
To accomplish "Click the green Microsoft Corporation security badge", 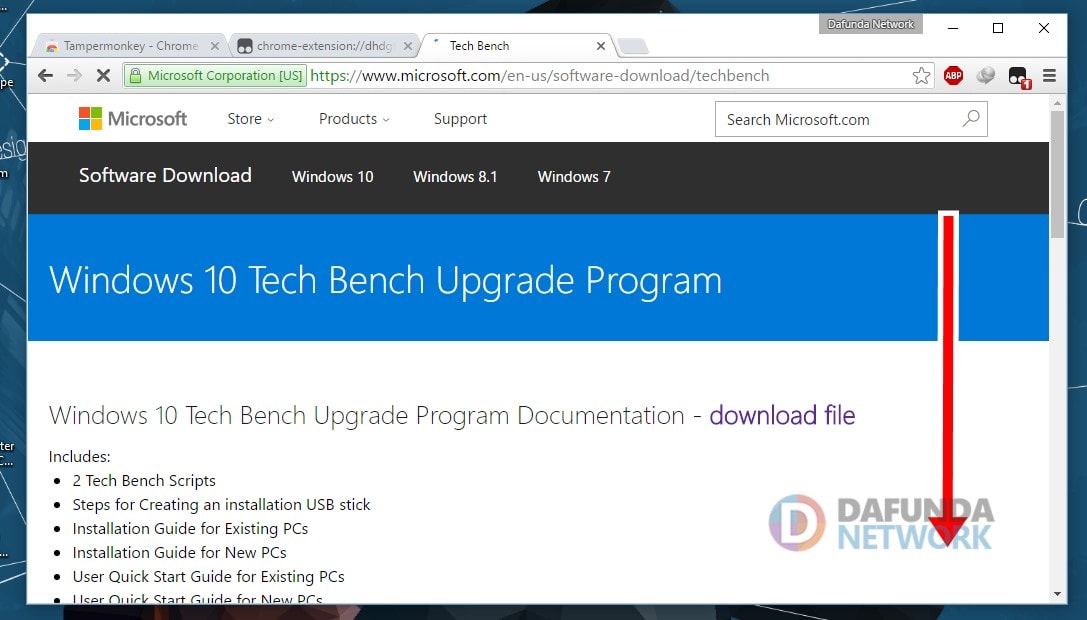I will (x=214, y=76).
